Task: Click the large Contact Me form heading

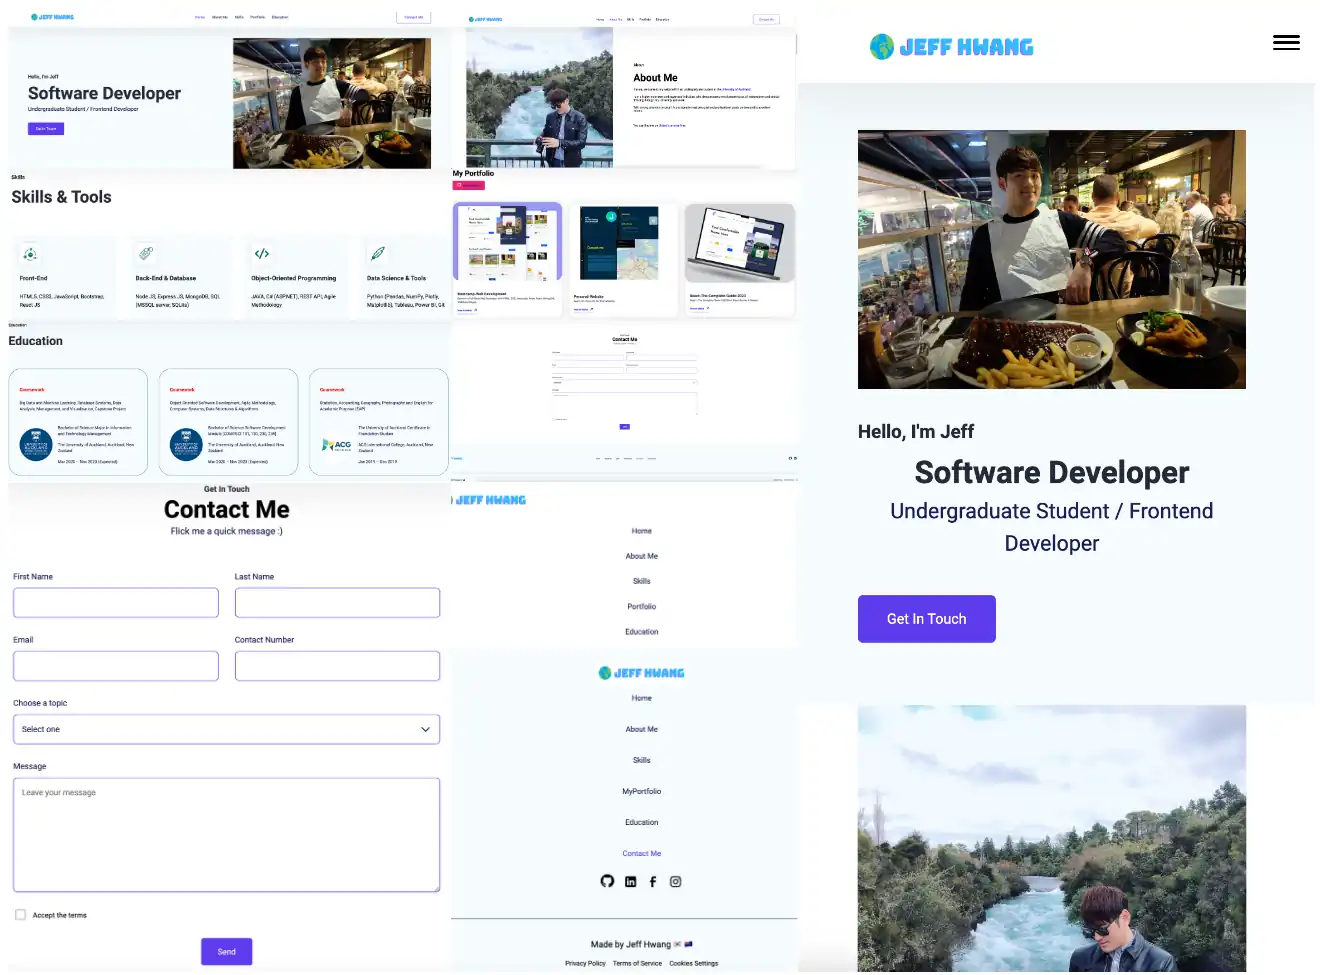Action: pos(227,509)
